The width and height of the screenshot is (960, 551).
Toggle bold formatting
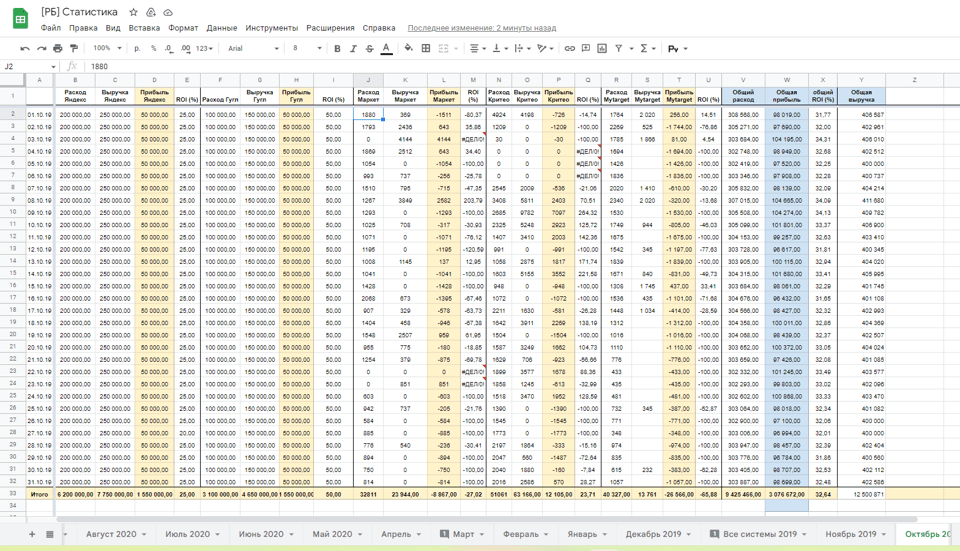(x=337, y=48)
